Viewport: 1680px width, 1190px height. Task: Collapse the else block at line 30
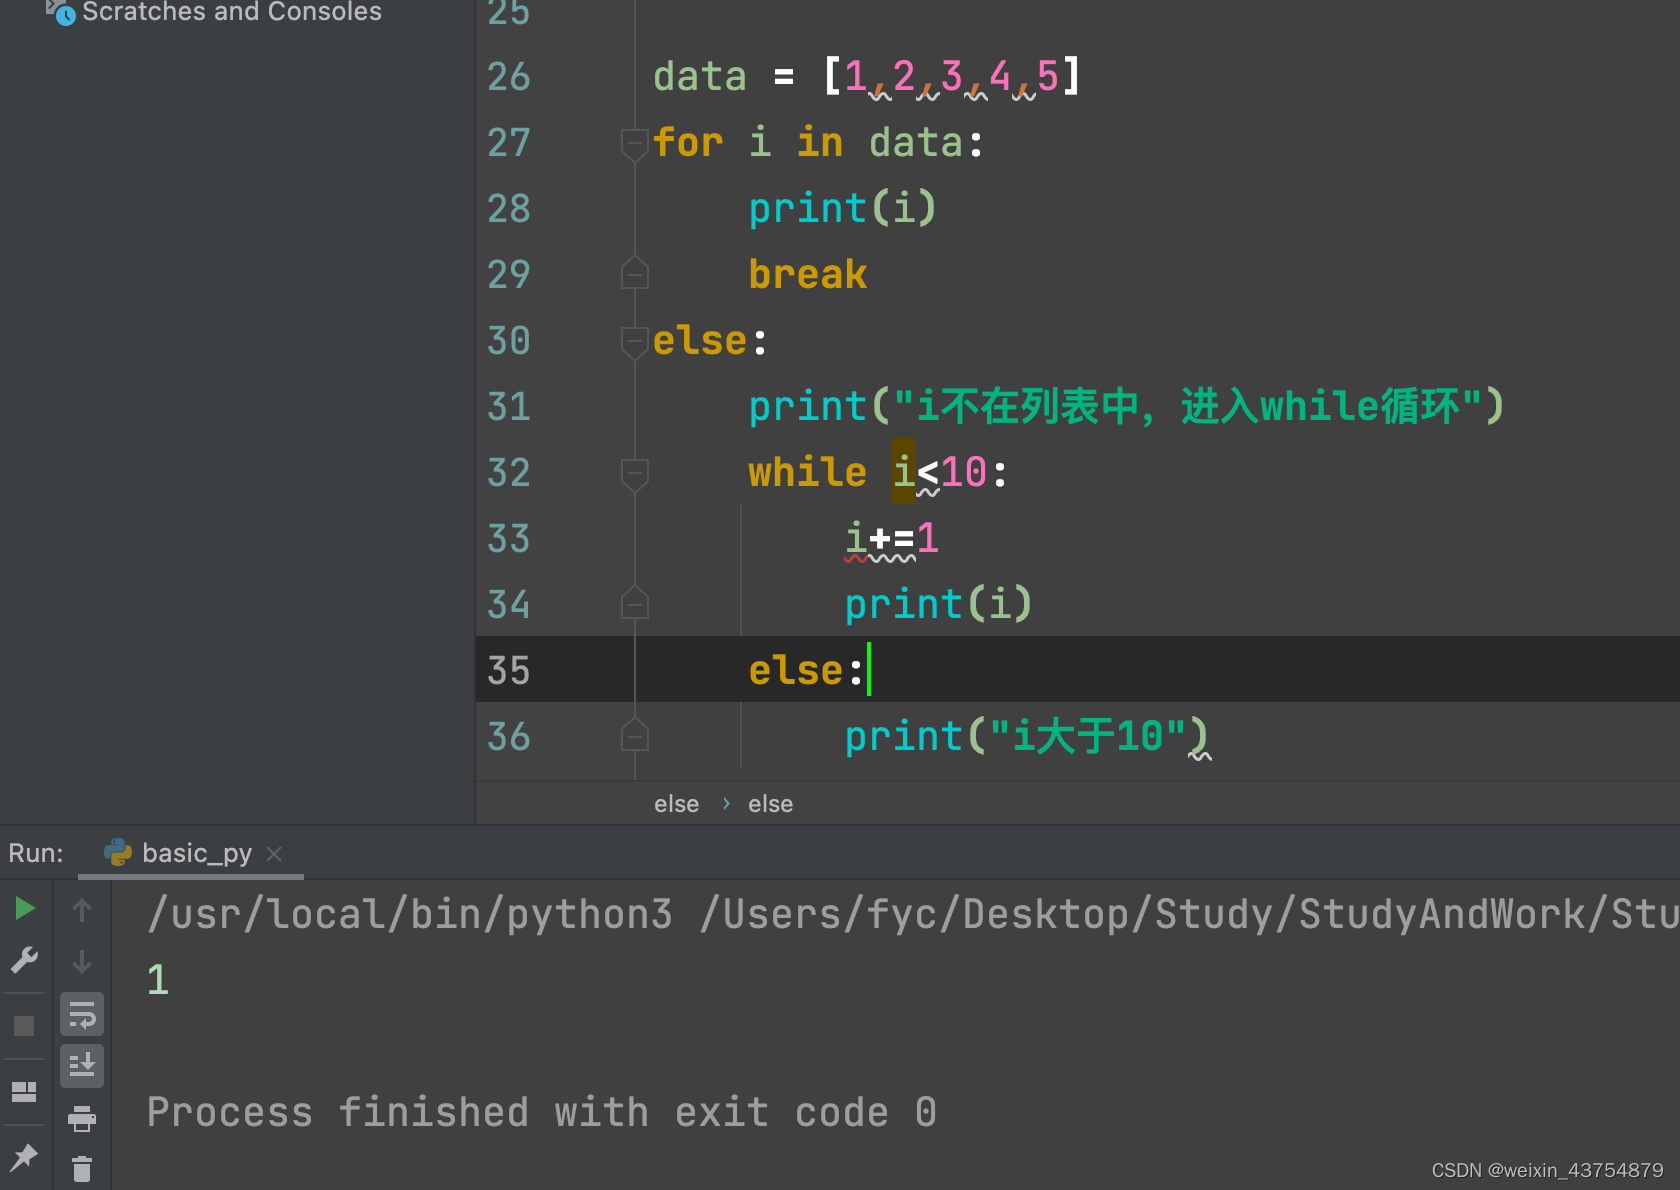634,341
